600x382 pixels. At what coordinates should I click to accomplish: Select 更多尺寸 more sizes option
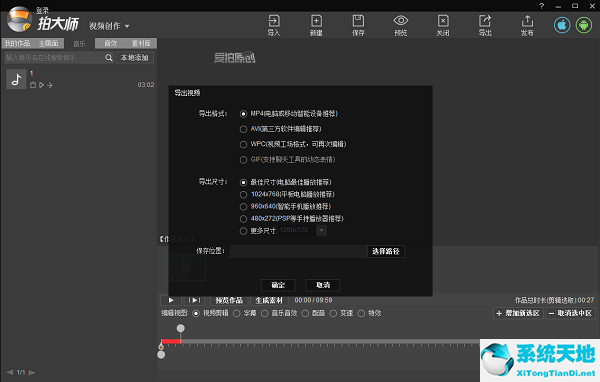(x=243, y=231)
